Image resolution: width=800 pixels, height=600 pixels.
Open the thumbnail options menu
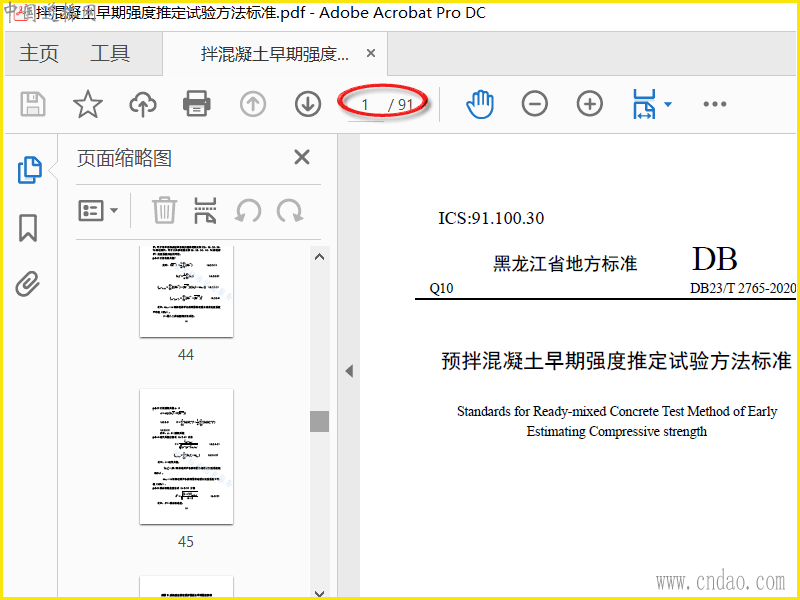pos(98,210)
